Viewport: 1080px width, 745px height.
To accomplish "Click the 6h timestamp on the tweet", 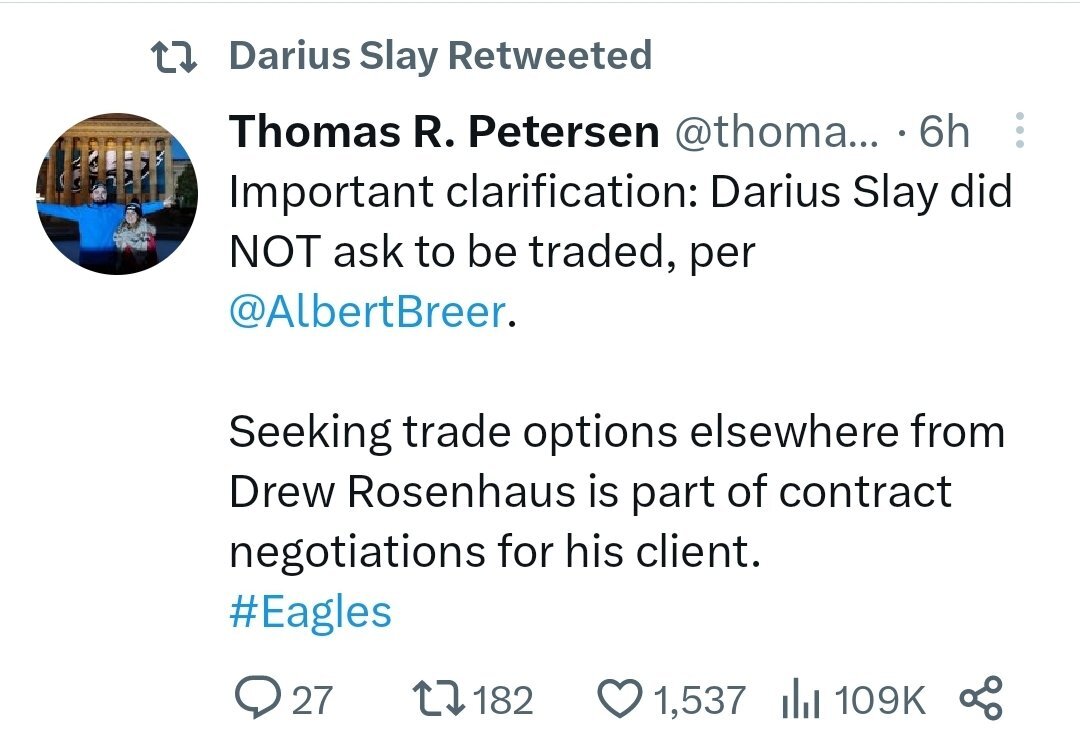I will click(x=944, y=132).
